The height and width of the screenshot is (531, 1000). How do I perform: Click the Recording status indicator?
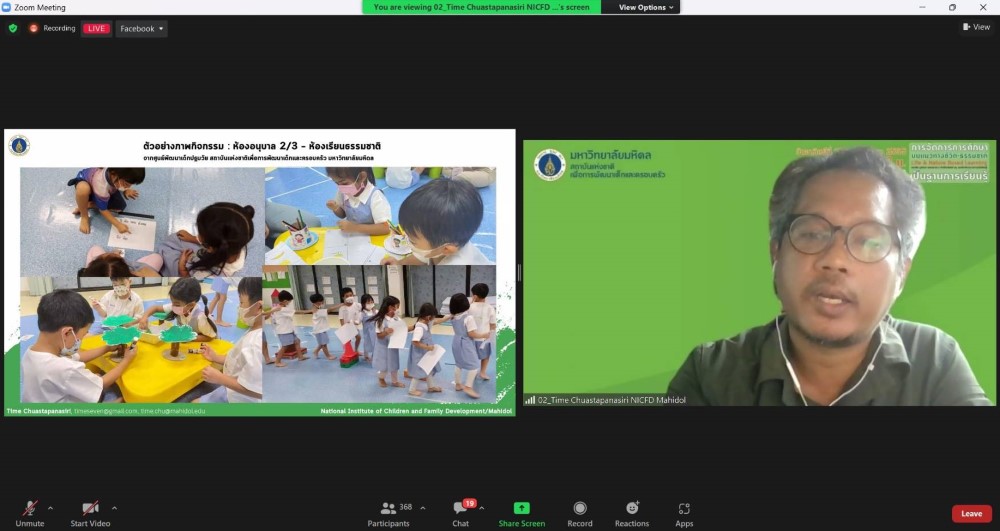[53, 29]
